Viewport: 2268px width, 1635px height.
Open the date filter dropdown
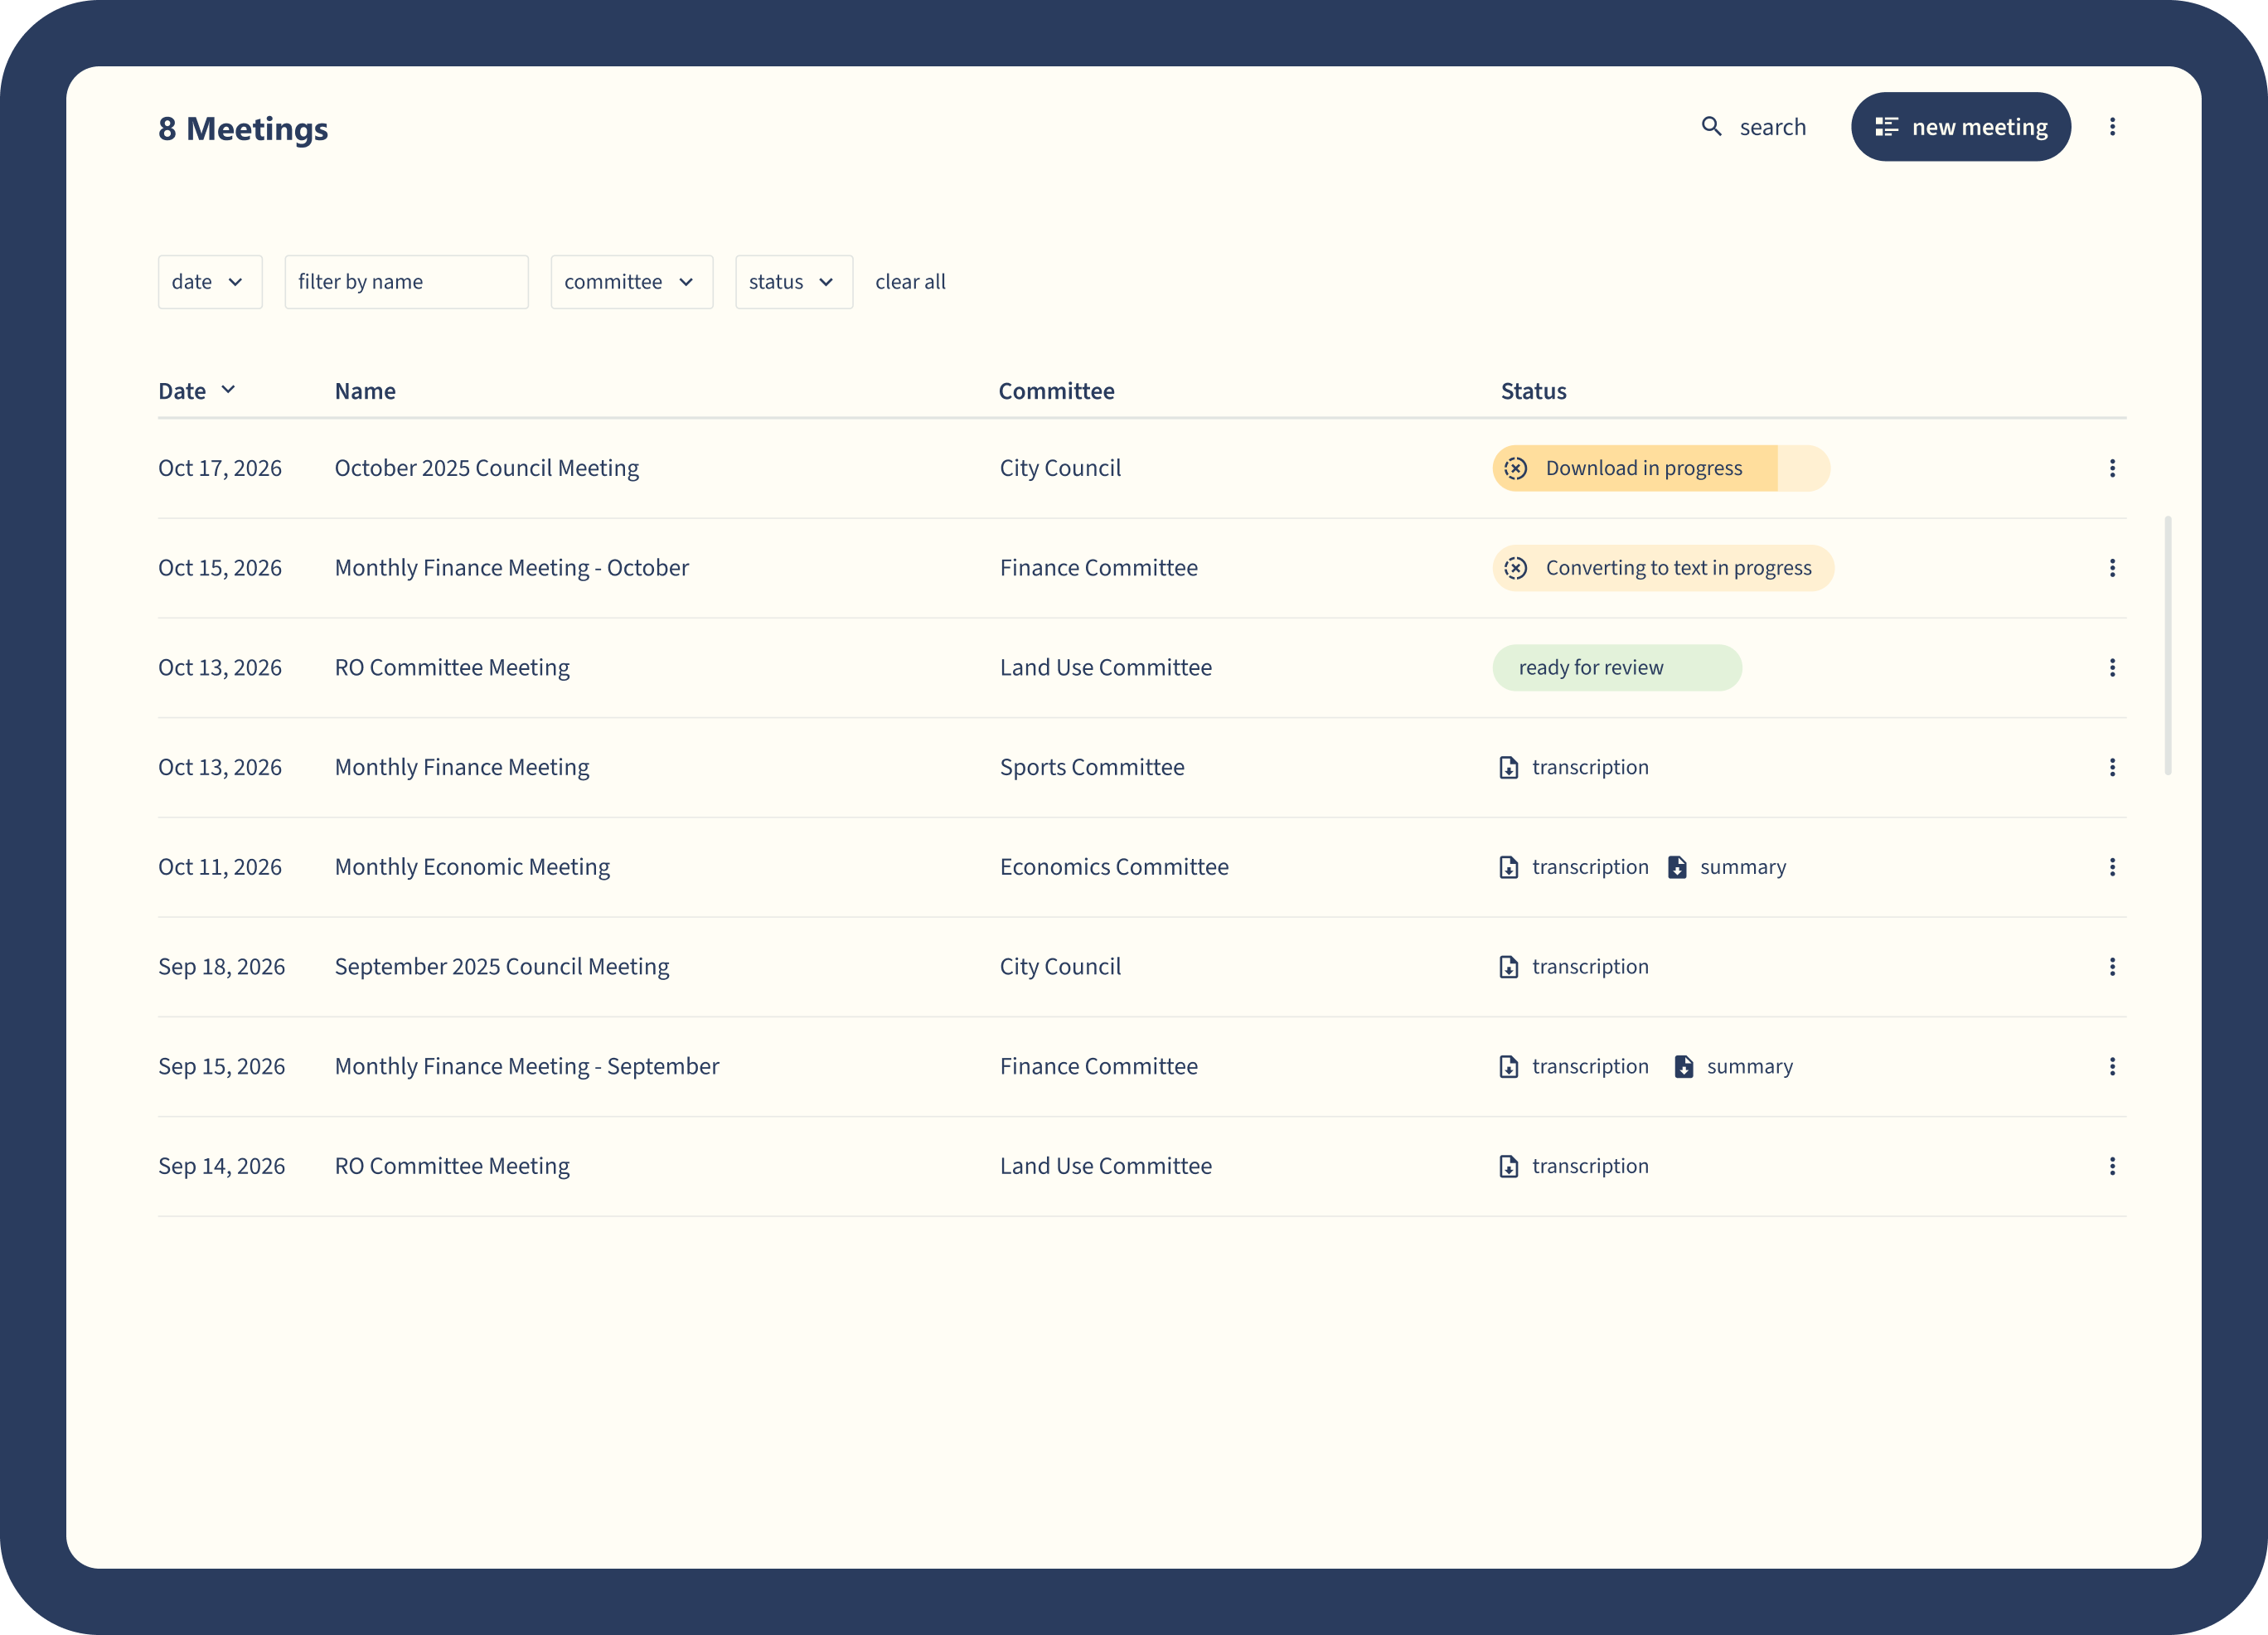(210, 282)
